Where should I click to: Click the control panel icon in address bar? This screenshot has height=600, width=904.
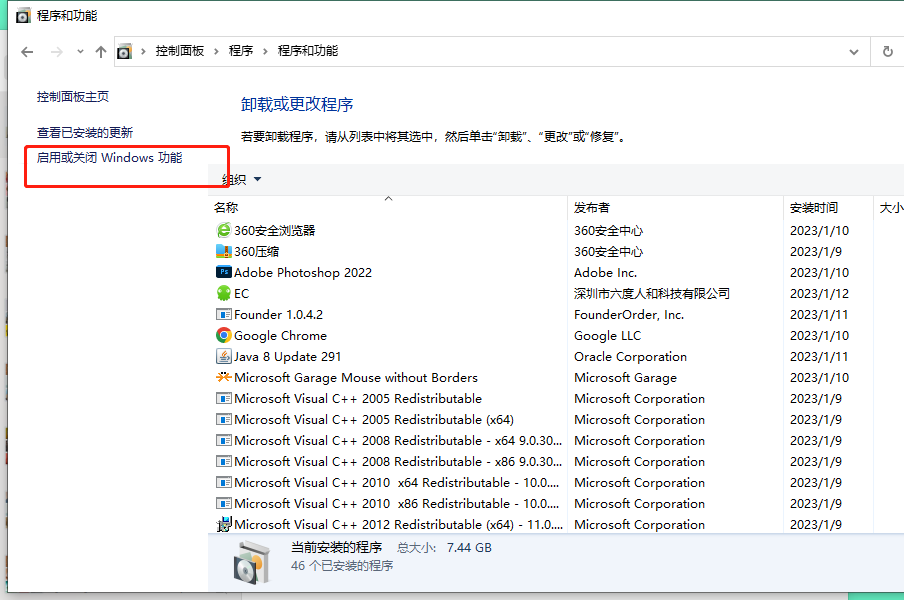point(125,52)
